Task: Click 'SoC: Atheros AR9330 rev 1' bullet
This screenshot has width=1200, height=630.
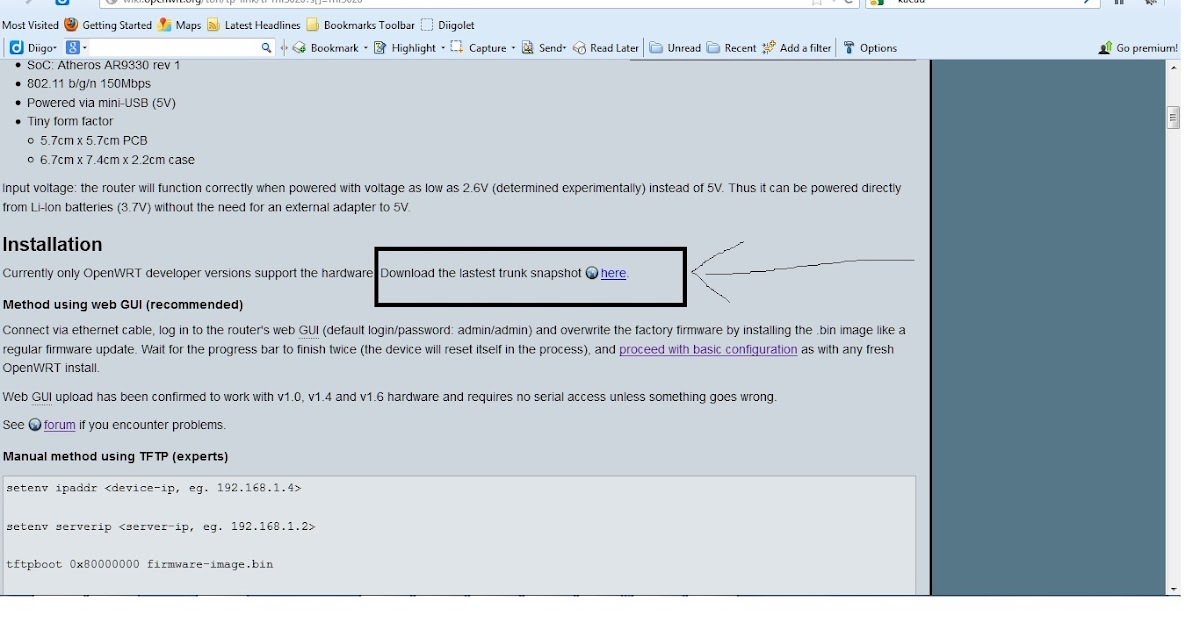Action: click(104, 65)
